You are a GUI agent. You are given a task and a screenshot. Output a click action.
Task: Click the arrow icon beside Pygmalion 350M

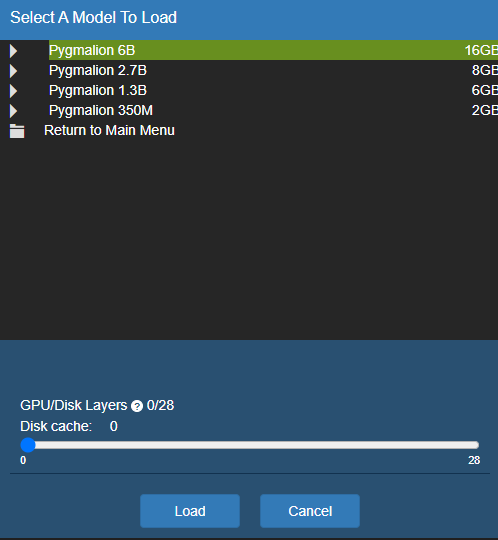(13, 111)
